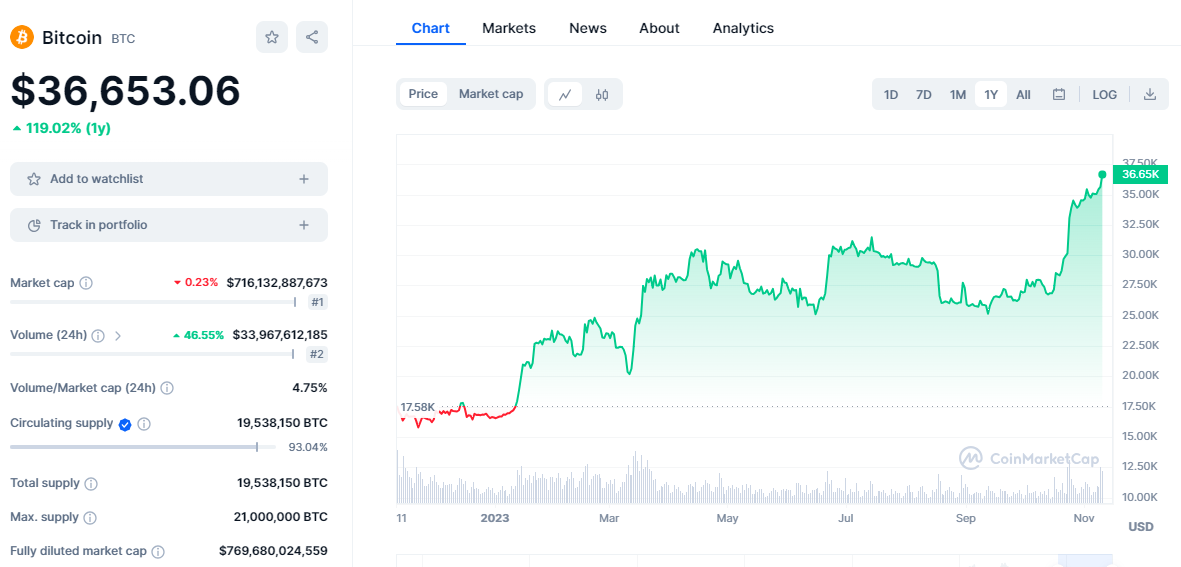Open the News tab
Image resolution: width=1181 pixels, height=567 pixels.
point(588,29)
